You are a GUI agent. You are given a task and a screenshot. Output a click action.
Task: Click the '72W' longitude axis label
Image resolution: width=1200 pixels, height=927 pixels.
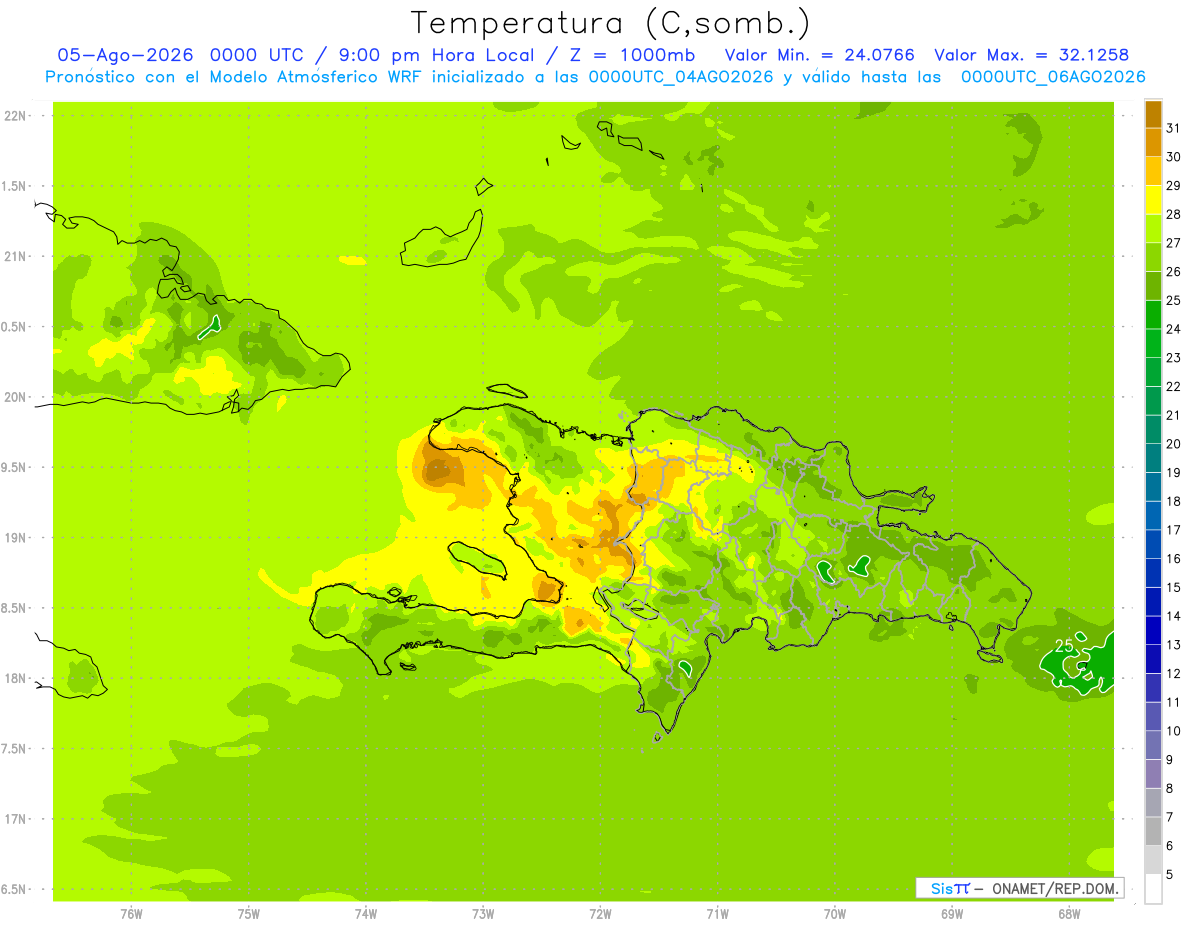click(600, 914)
